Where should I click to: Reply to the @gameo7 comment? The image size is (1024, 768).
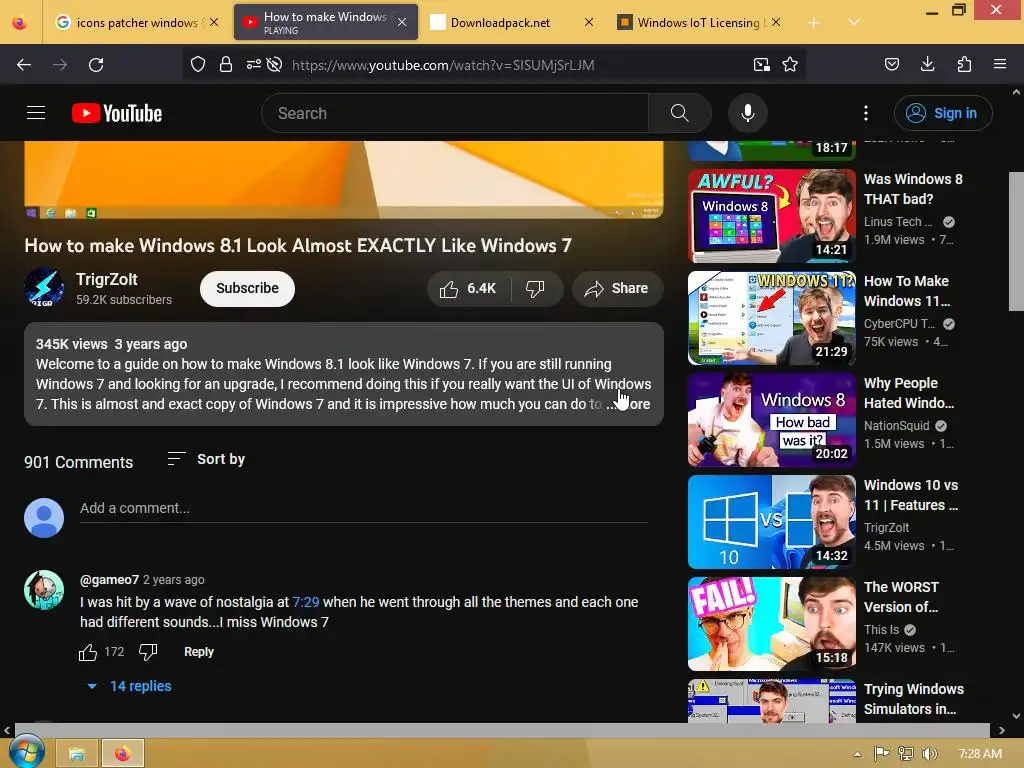[x=199, y=652]
